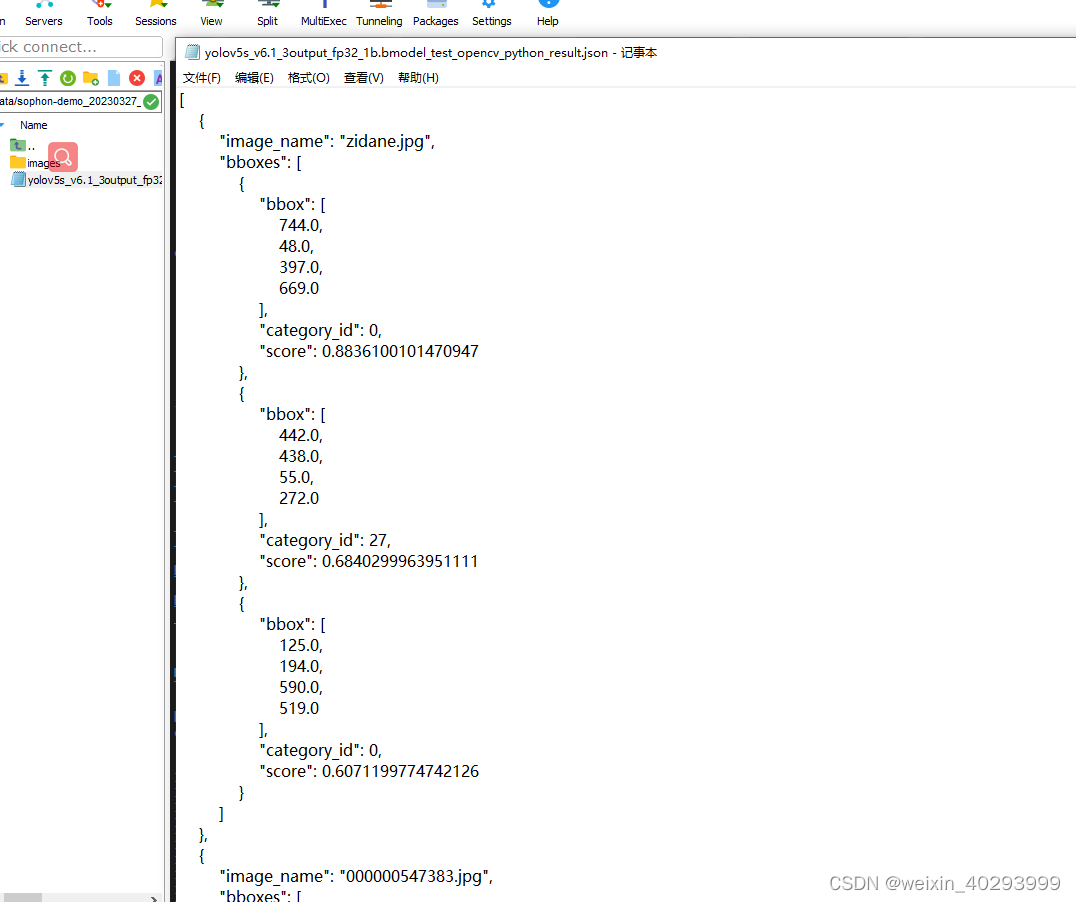Open Notepad 文件(F) menu
This screenshot has height=902, width=1076.
pyautogui.click(x=202, y=78)
